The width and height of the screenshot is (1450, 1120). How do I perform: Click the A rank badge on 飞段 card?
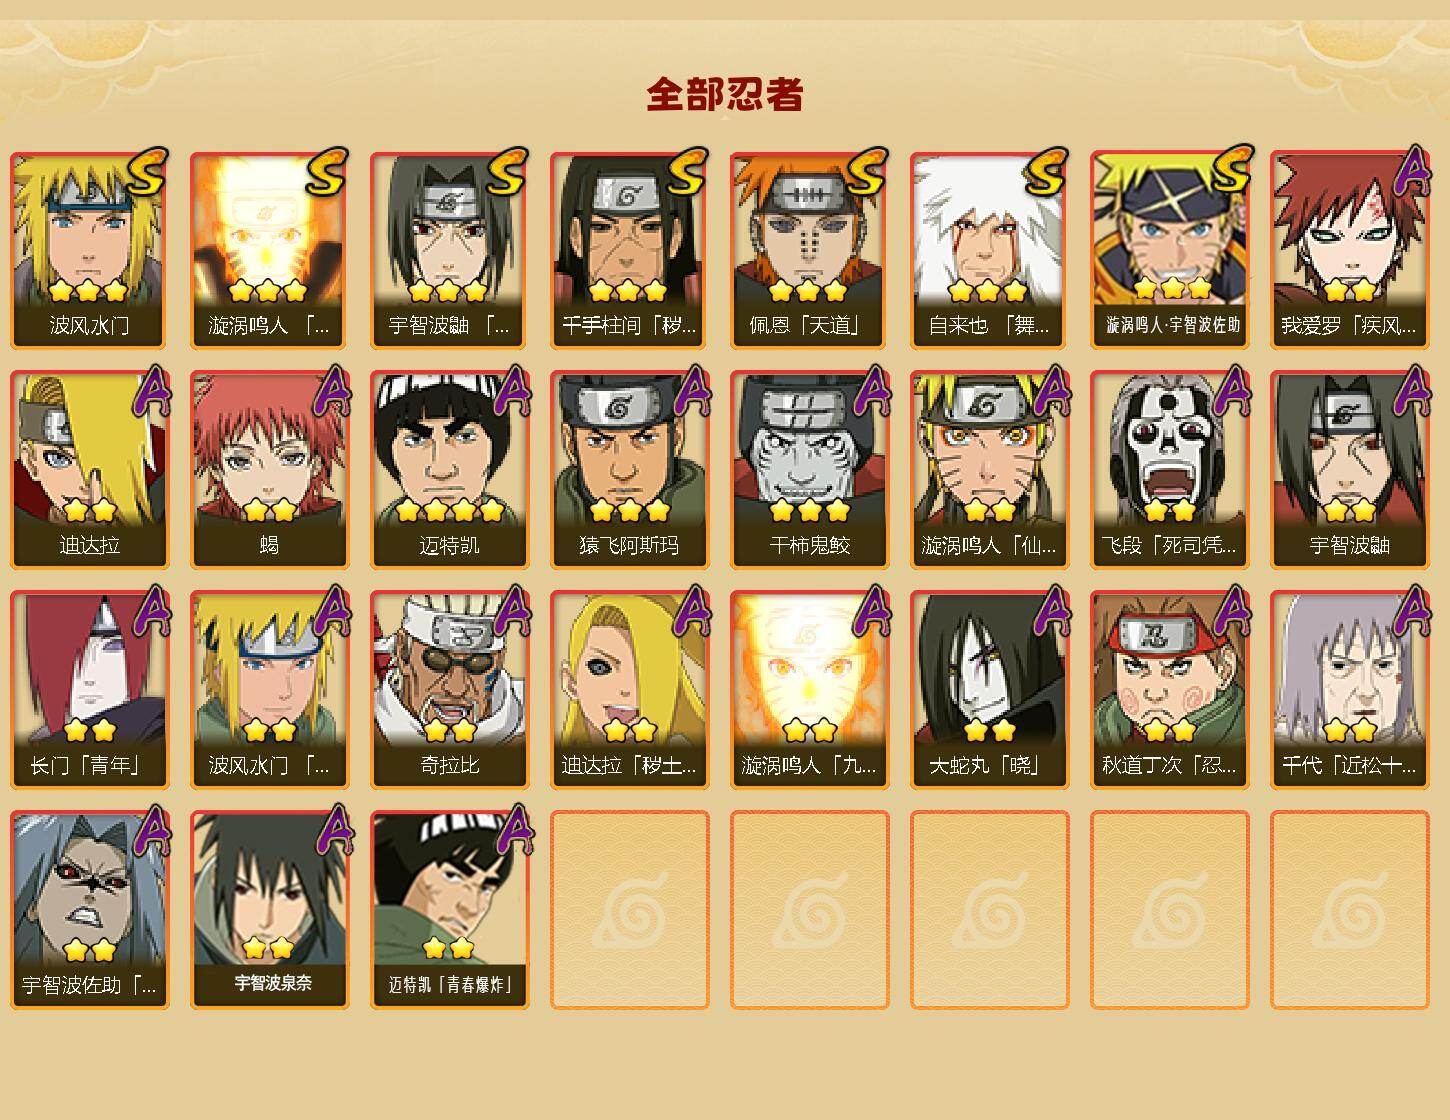coord(1232,390)
